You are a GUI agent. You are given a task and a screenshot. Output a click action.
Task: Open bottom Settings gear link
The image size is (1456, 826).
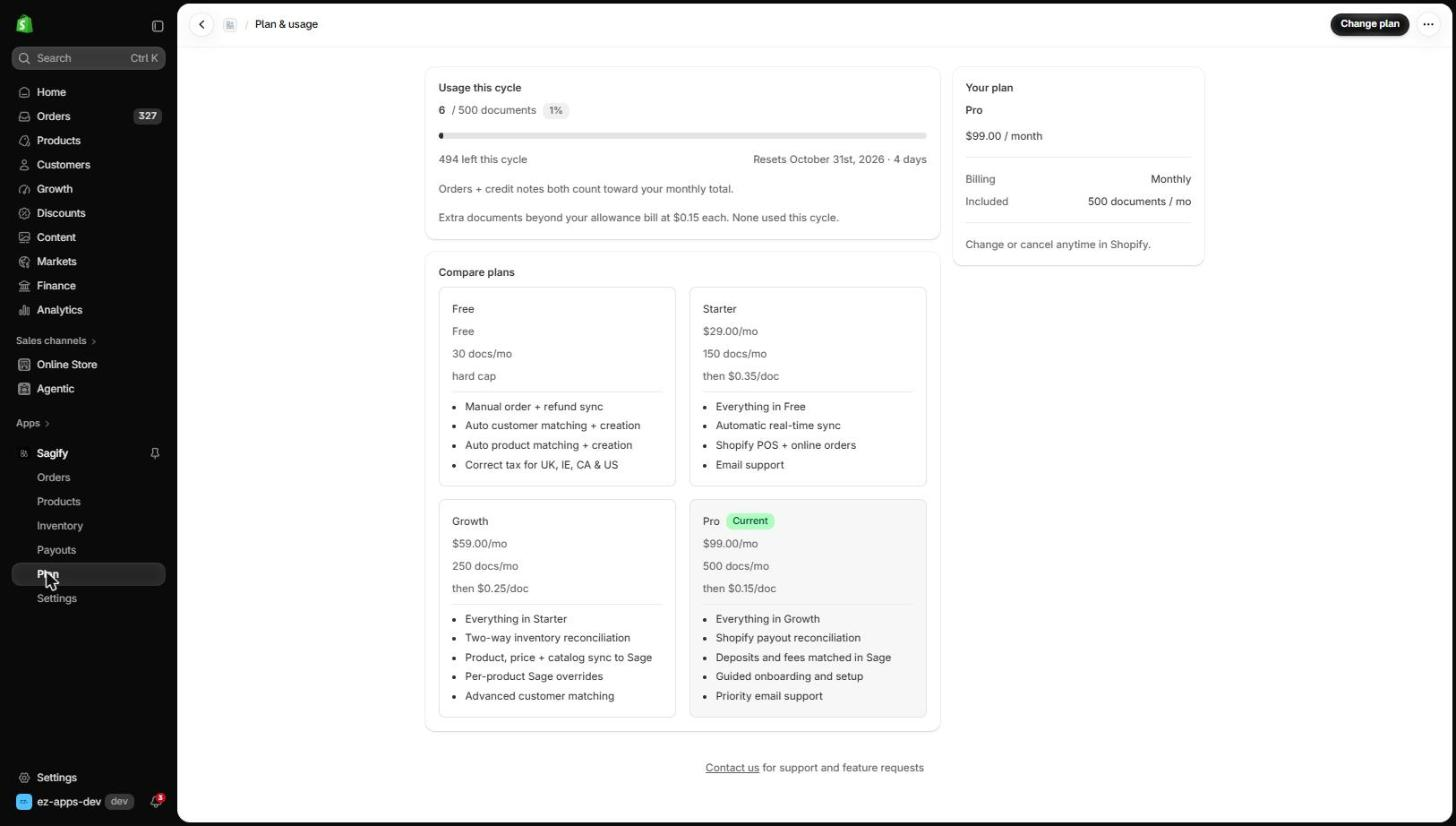click(88, 778)
